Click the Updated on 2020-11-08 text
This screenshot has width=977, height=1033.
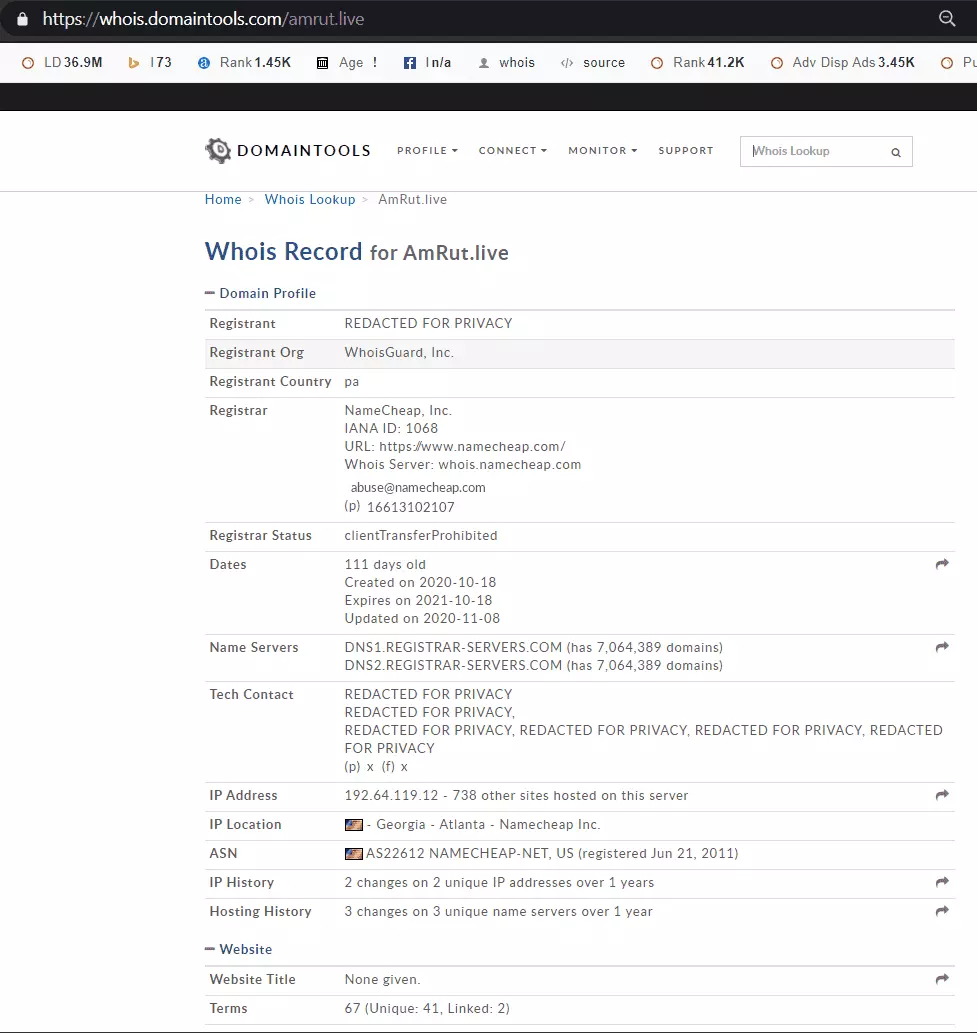[x=422, y=619]
